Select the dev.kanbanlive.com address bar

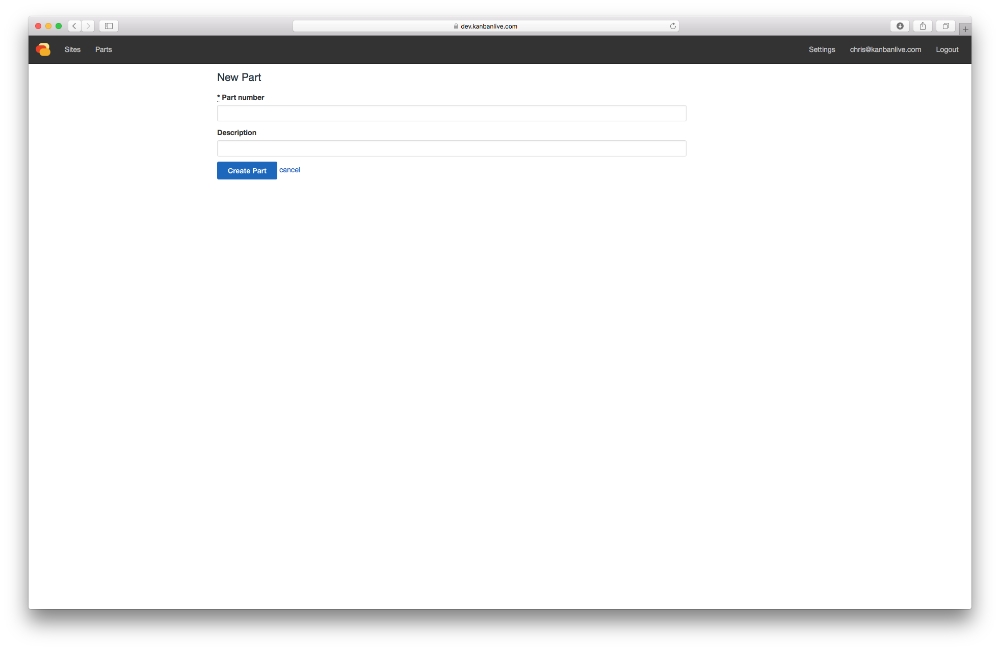tap(486, 26)
